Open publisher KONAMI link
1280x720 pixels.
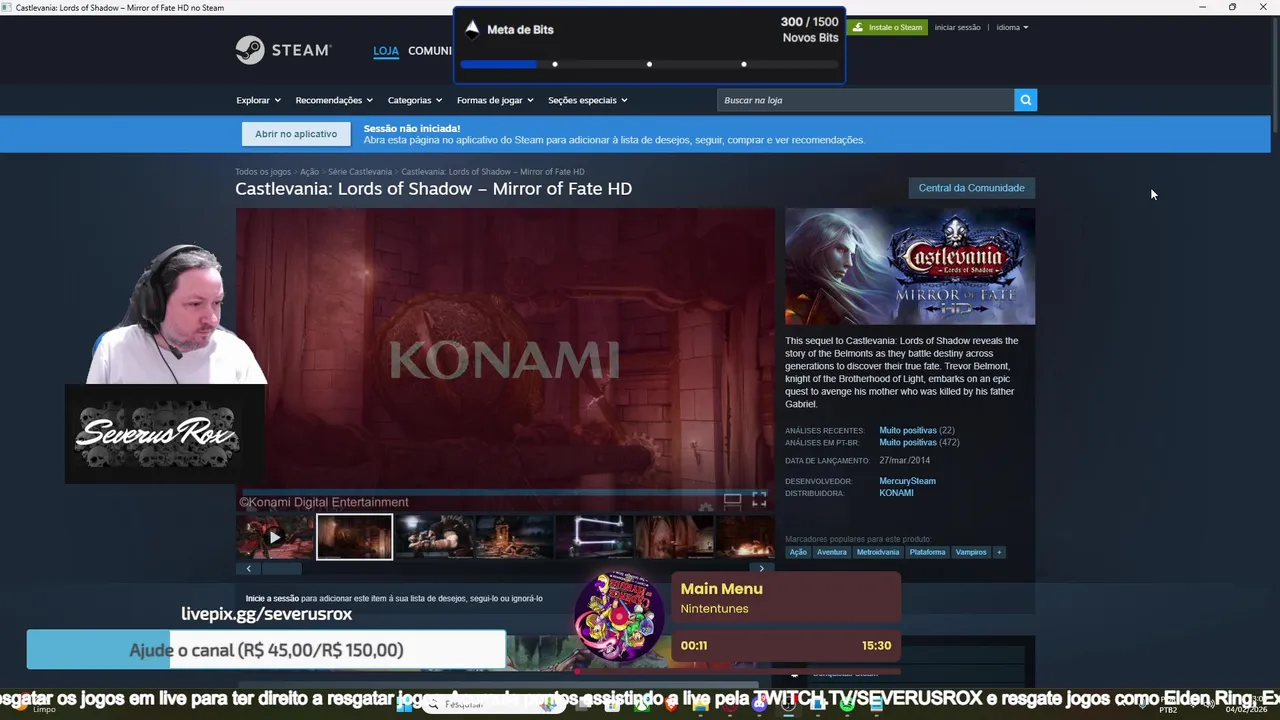tap(896, 493)
